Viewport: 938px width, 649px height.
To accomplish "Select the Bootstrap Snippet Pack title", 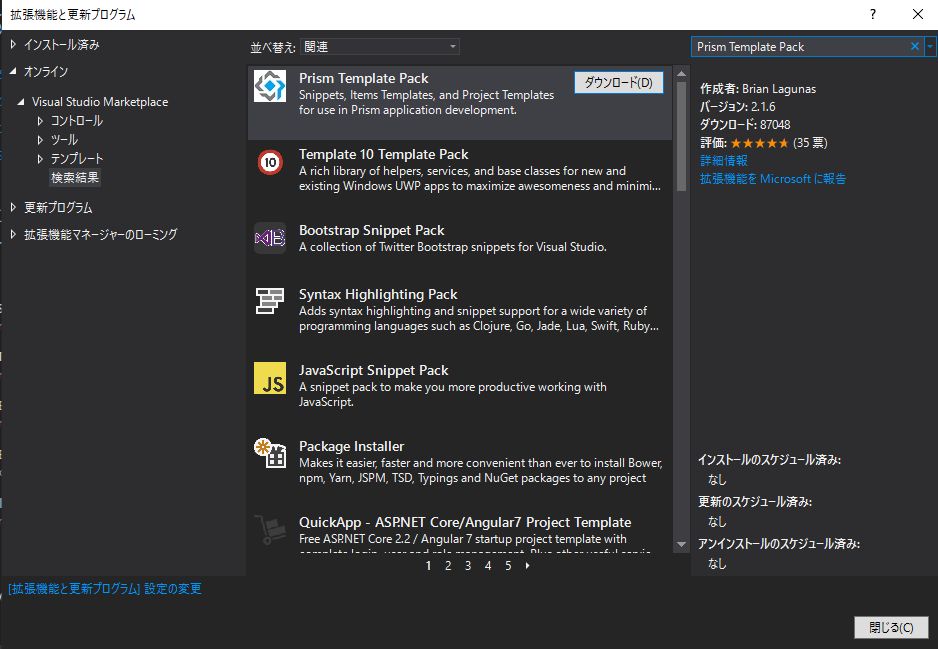I will 371,230.
